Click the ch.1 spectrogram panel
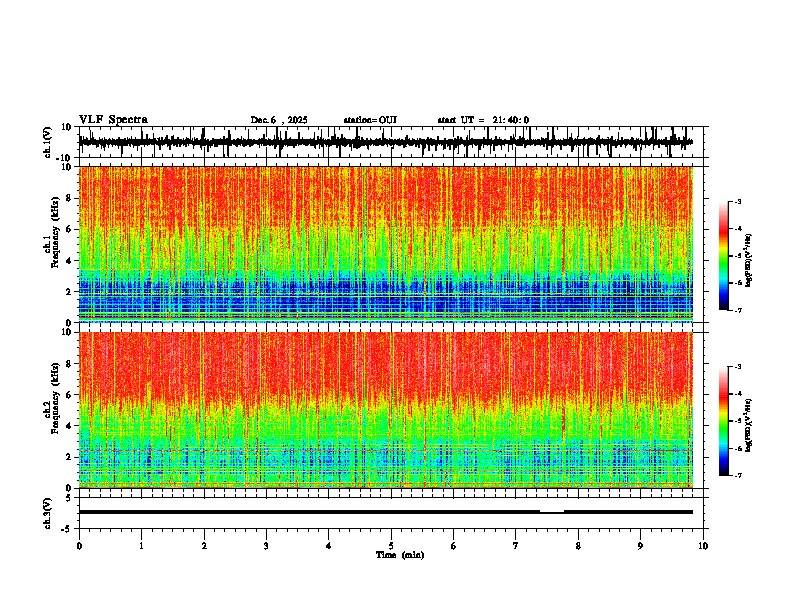Image resolution: width=792 pixels, height=612 pixels. 386,244
